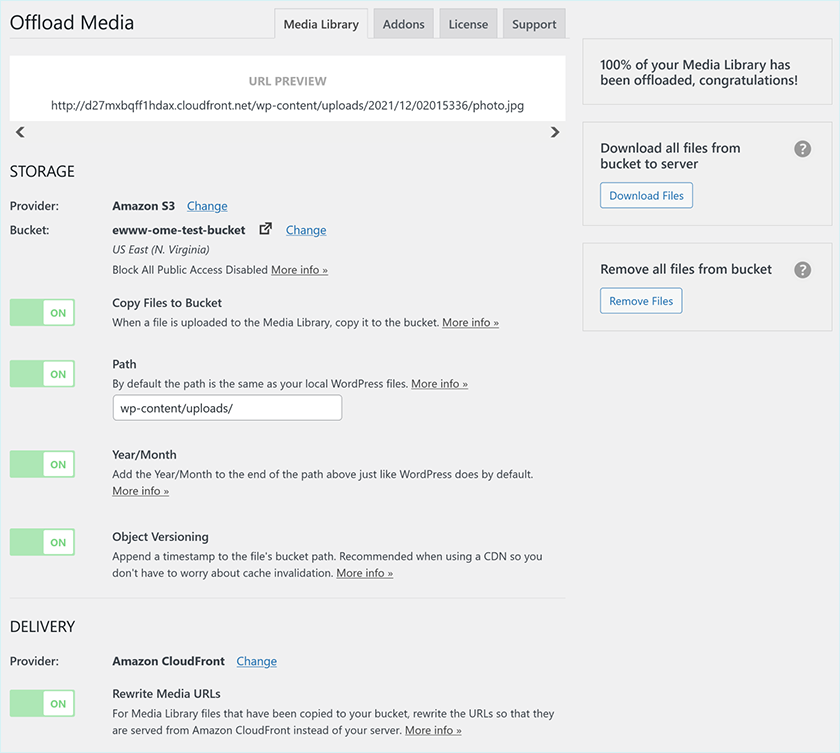Click the left arrow to view previous URL preview
This screenshot has height=753, width=840.
point(20,131)
